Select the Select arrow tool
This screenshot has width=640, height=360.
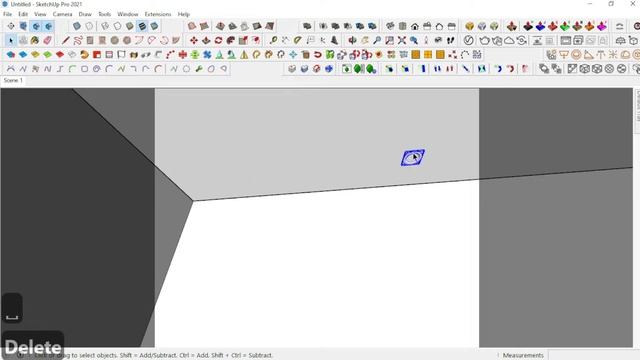[11, 40]
